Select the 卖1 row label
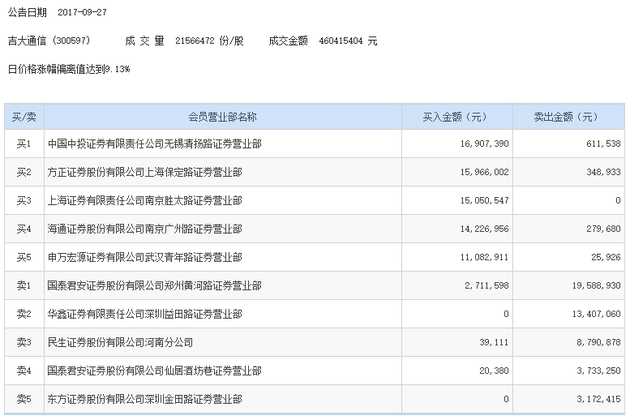The width and height of the screenshot is (630, 420). coord(24,286)
